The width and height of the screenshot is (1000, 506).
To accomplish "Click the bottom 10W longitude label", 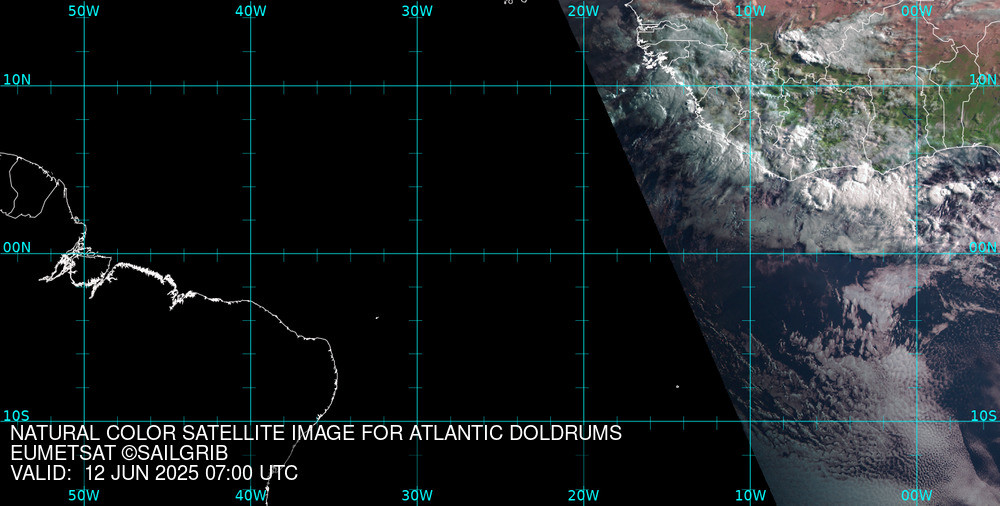I will [751, 496].
